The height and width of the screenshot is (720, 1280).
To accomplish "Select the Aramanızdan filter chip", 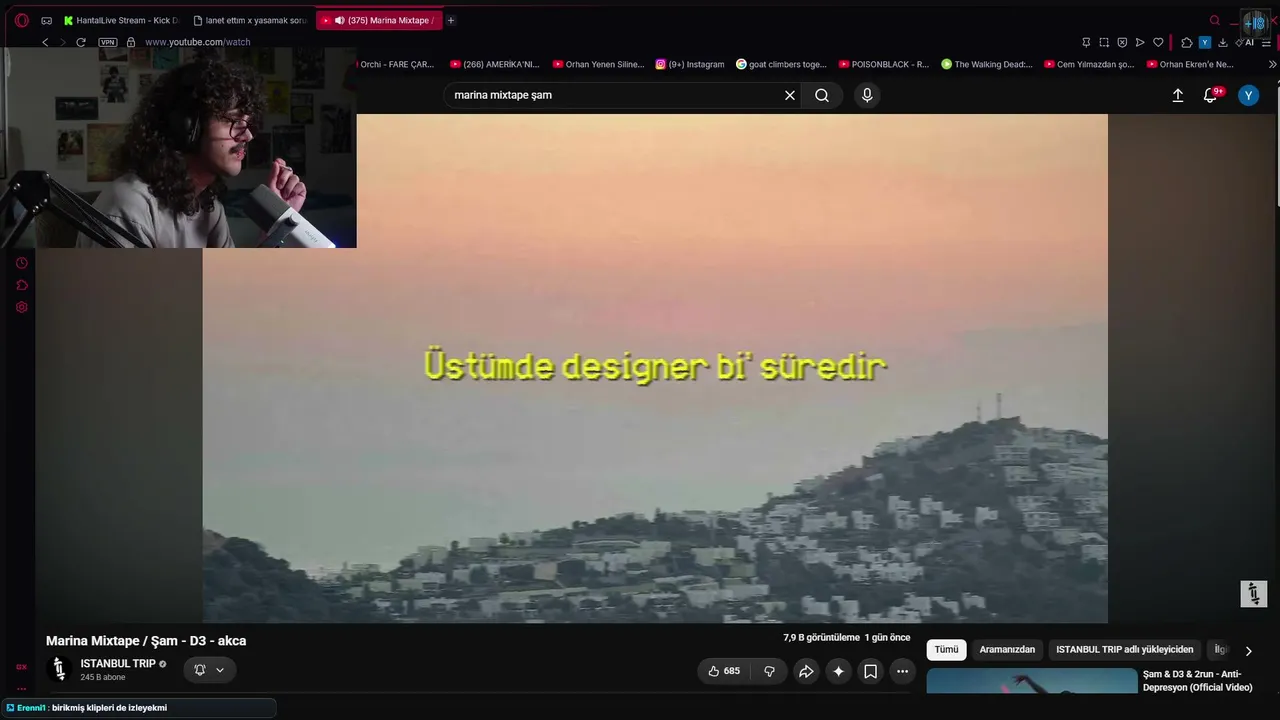I will 1007,650.
